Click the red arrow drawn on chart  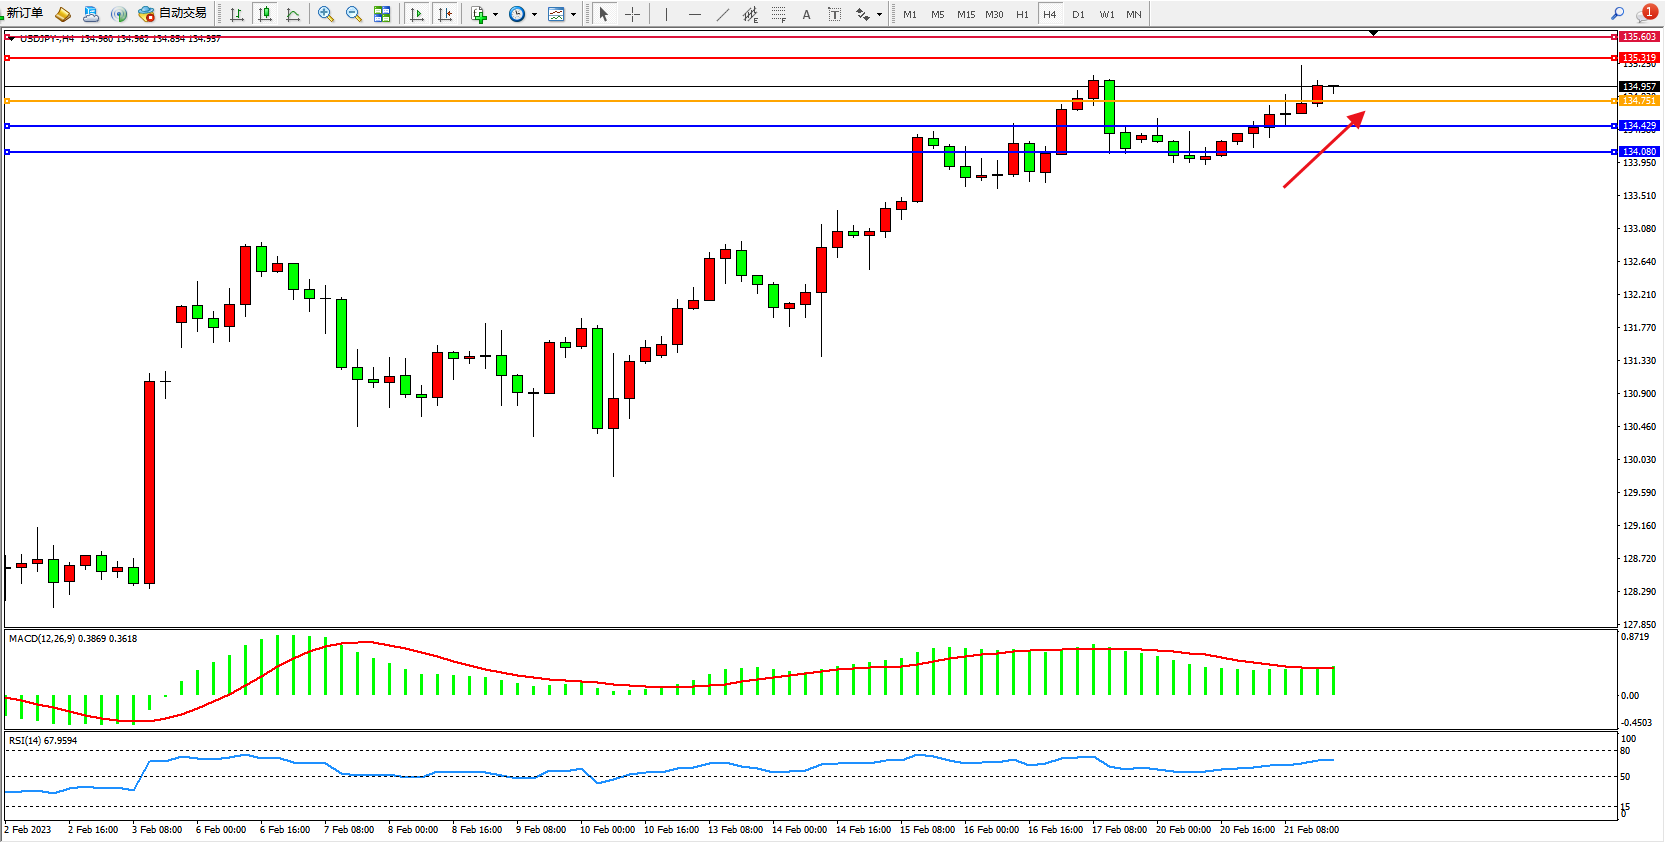tap(1322, 151)
